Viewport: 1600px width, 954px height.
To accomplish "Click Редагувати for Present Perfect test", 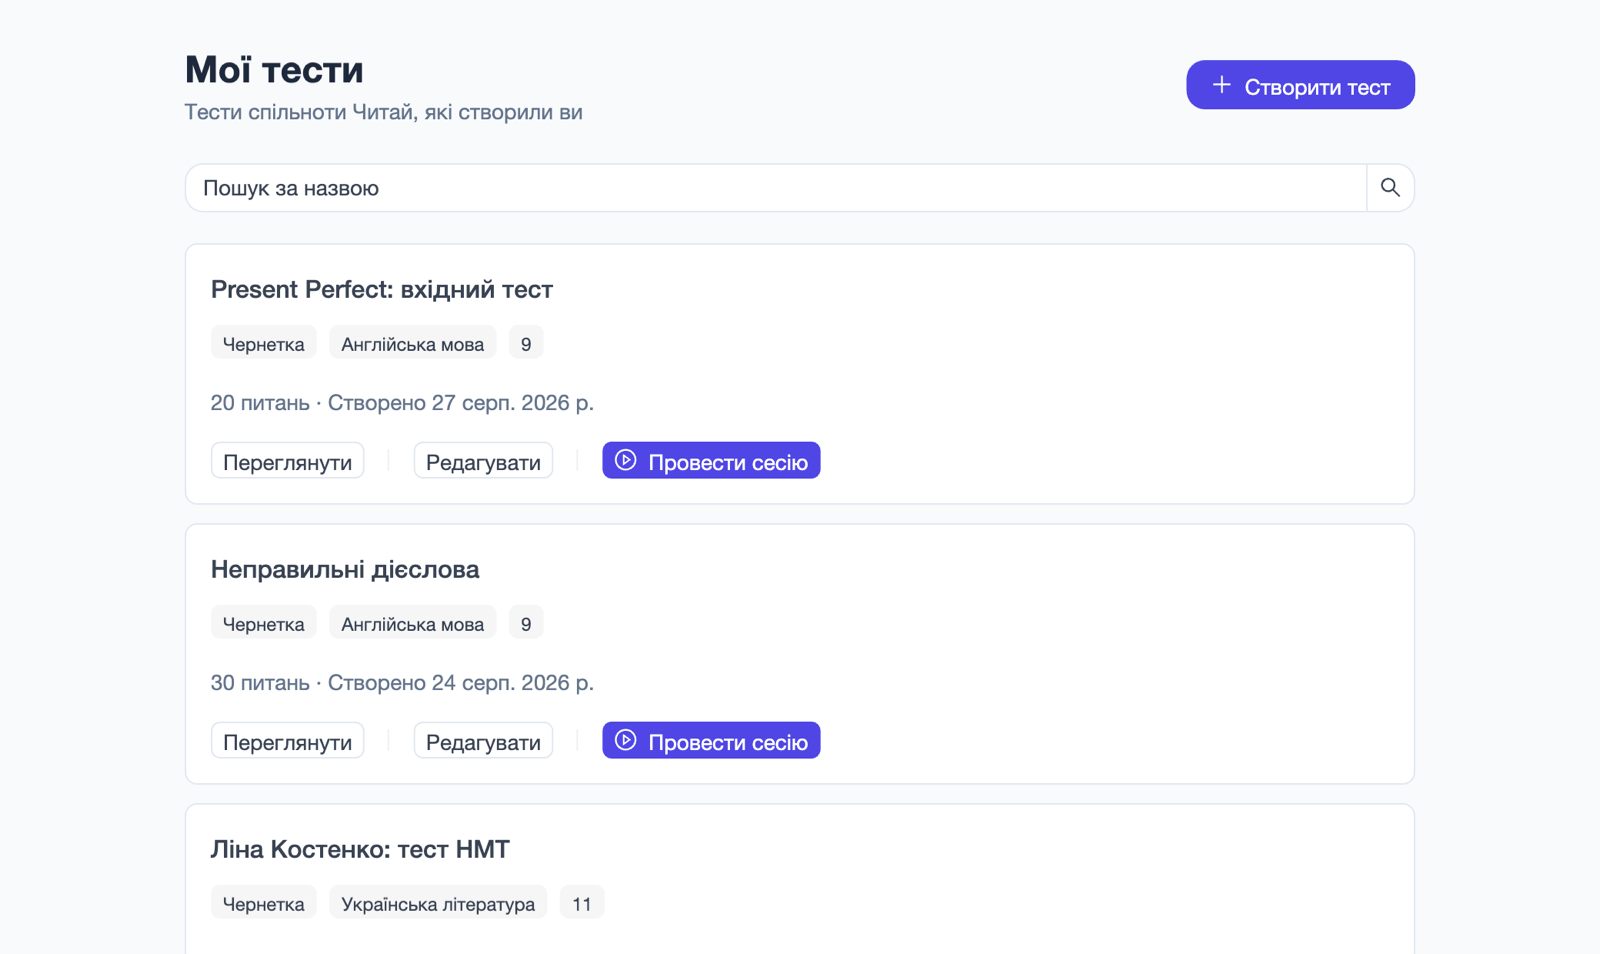I will pyautogui.click(x=483, y=461).
